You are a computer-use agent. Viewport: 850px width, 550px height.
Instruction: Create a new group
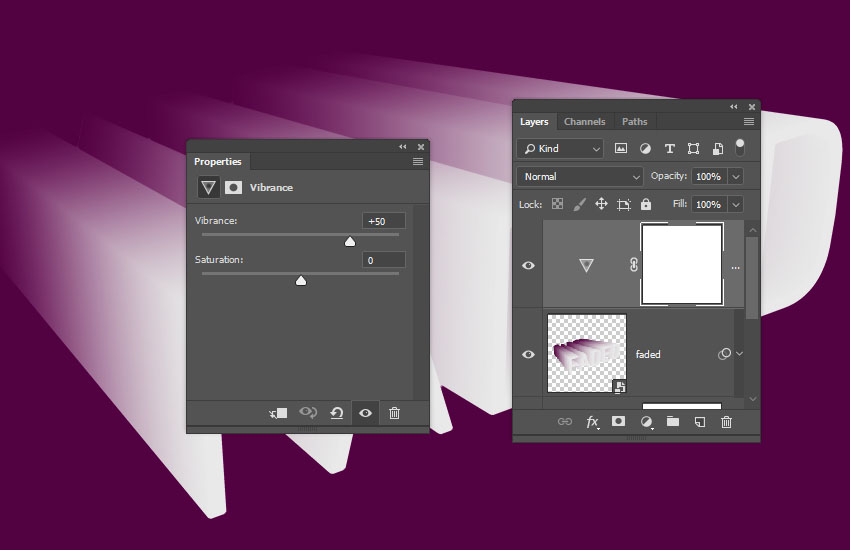click(673, 421)
